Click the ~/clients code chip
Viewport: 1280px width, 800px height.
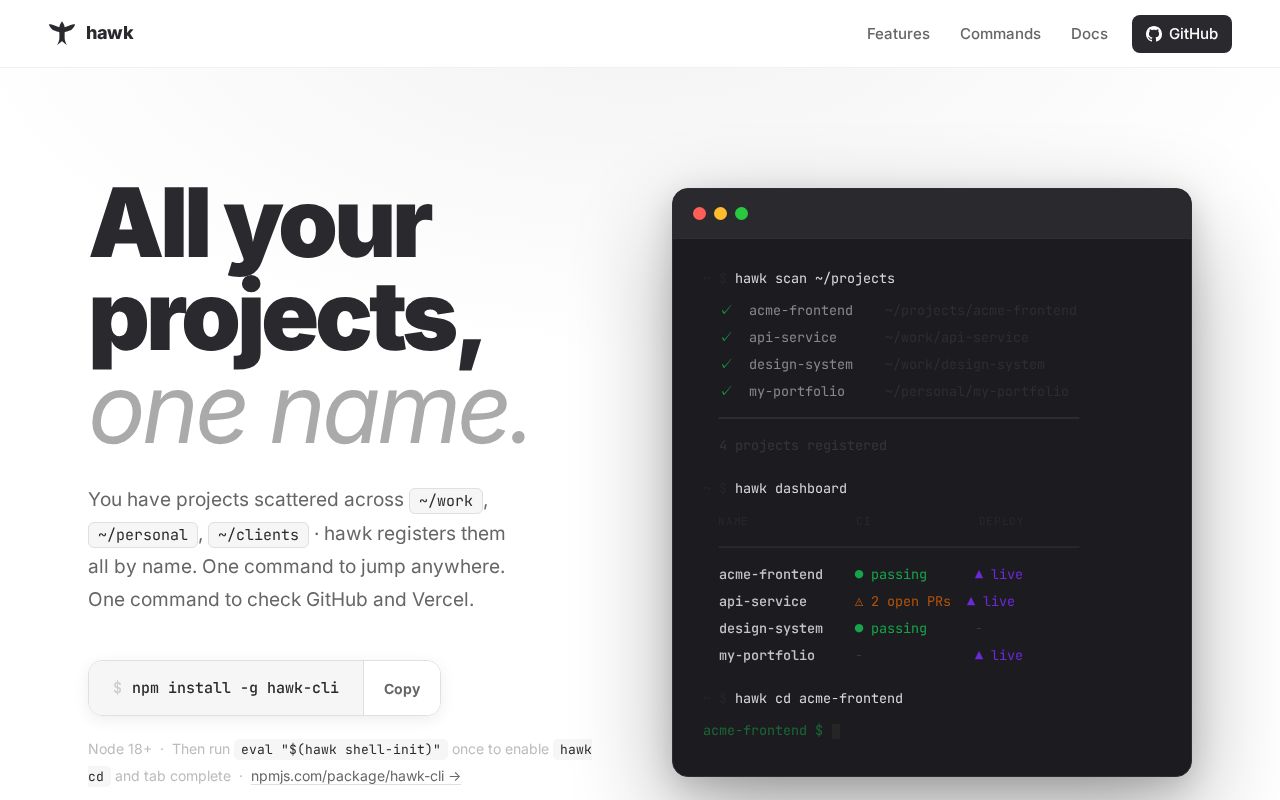(x=258, y=534)
